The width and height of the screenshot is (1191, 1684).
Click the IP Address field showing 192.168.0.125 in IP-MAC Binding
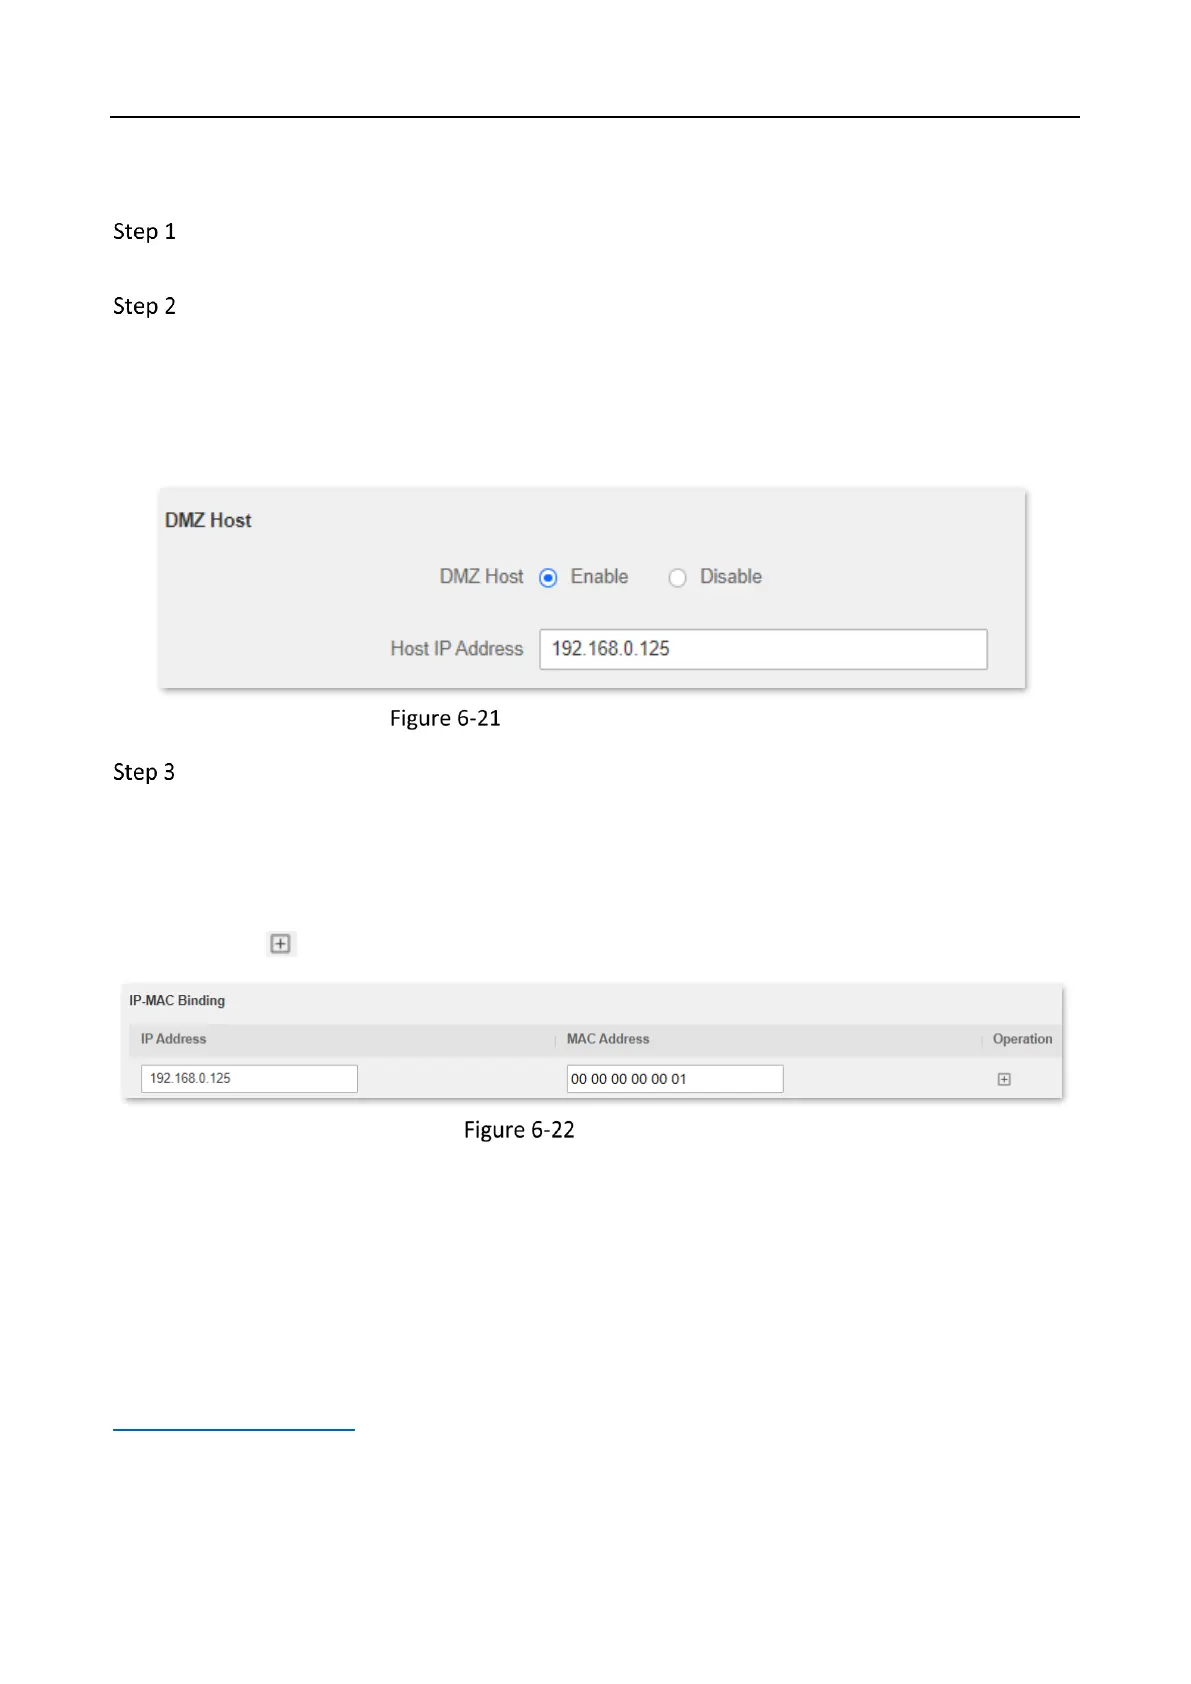pos(249,1078)
